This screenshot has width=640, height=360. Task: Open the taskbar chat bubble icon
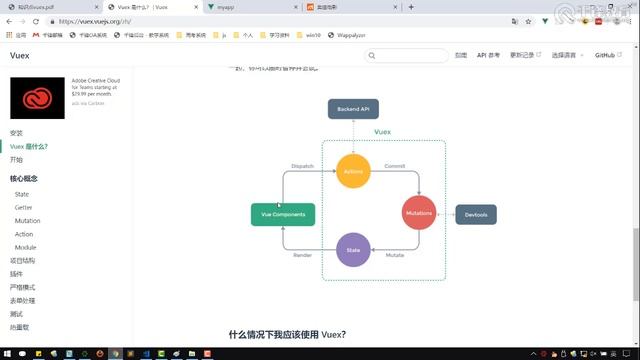[x=22, y=353]
